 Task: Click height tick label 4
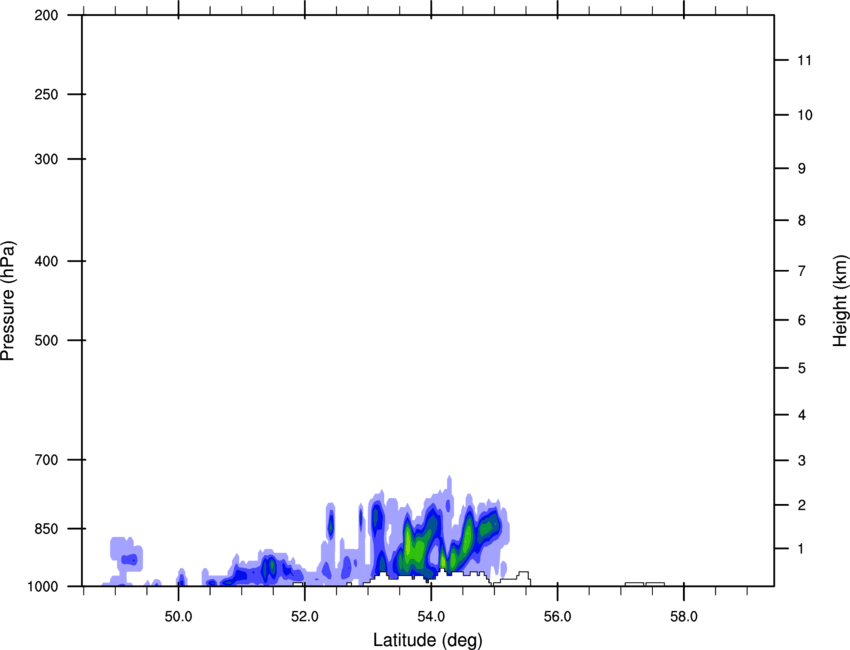(x=801, y=415)
